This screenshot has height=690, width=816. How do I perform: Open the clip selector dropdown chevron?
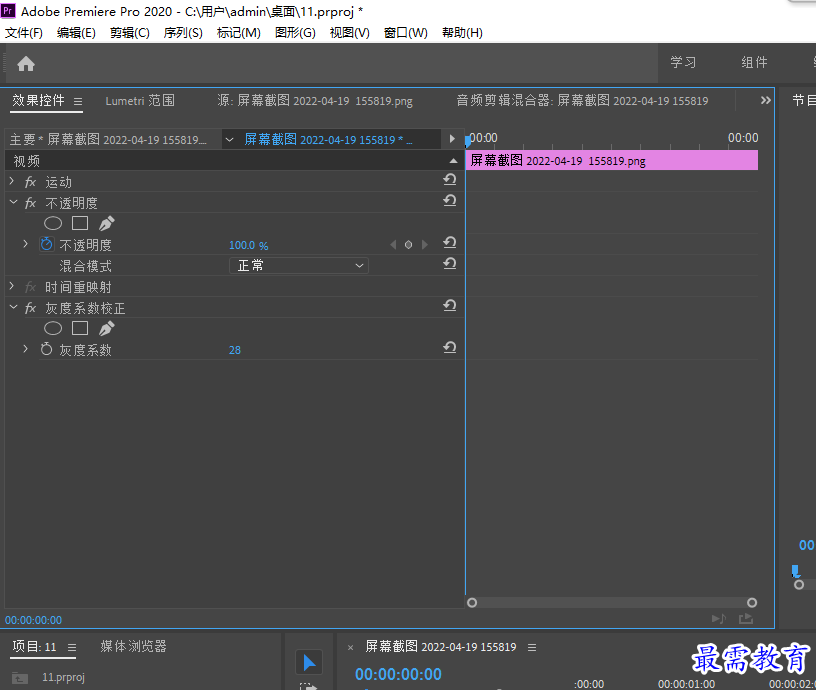pos(229,139)
